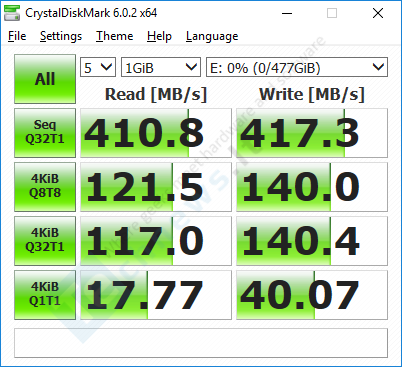Click the Seq read result 410.8
This screenshot has height=367, width=402.
click(156, 133)
